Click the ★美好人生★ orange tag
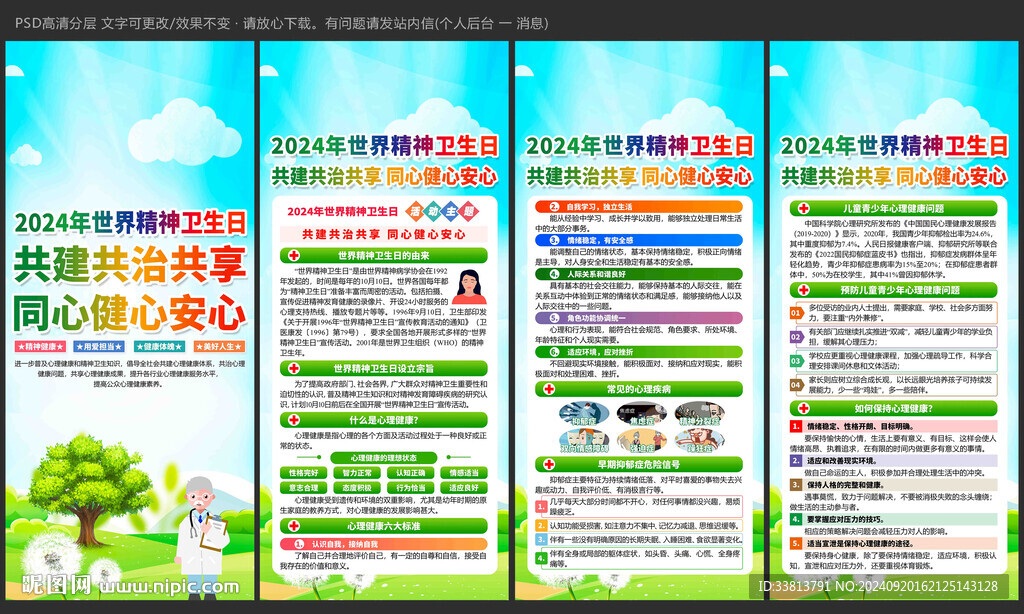Viewport: 1024px width, 614px height. (219, 346)
